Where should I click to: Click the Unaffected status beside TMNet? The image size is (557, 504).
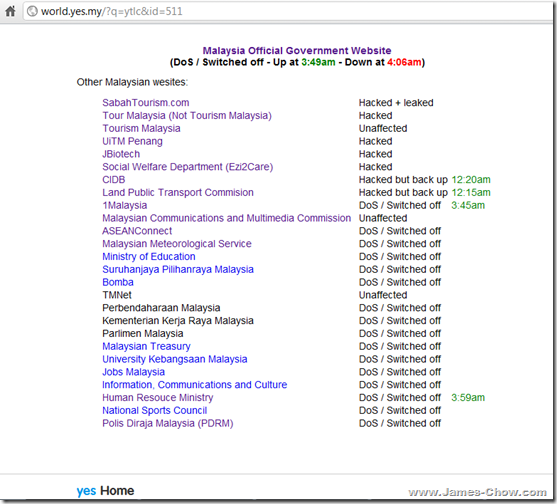tap(383, 295)
